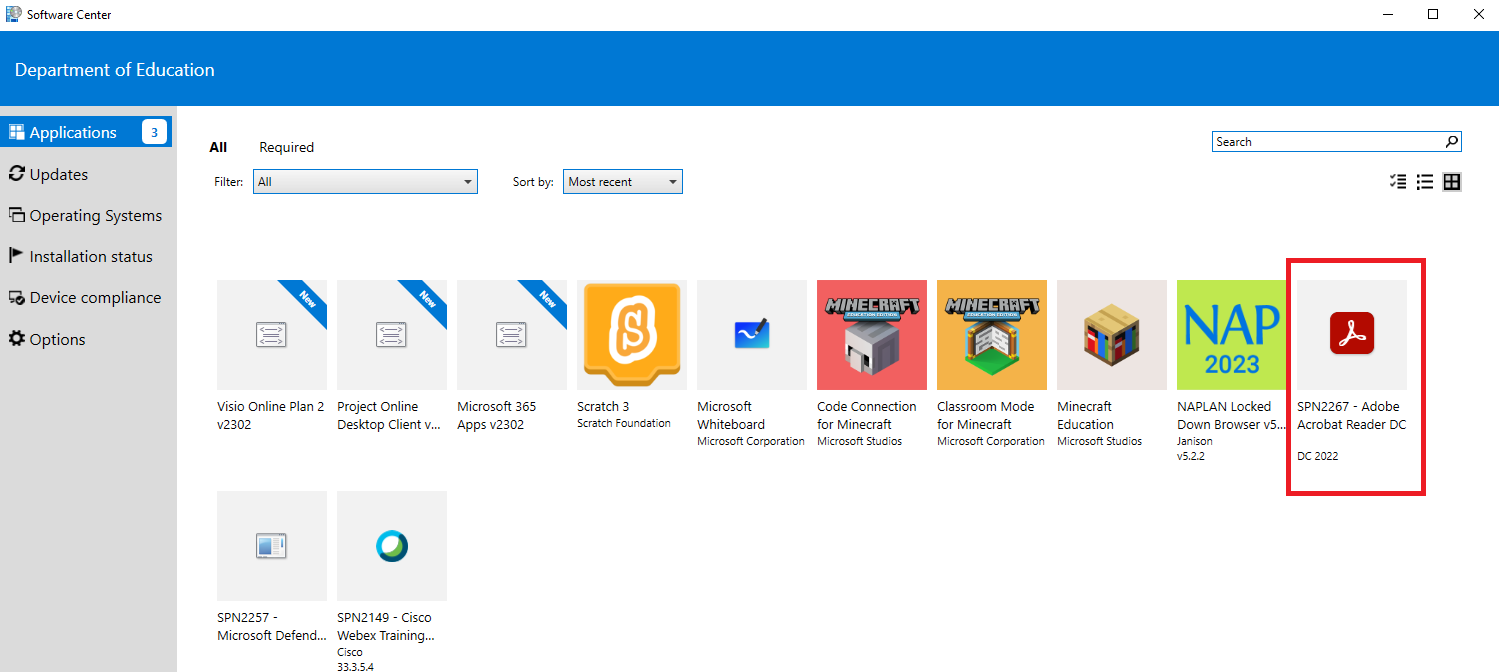The image size is (1499, 672).
Task: Switch to list view icon
Action: (1425, 182)
